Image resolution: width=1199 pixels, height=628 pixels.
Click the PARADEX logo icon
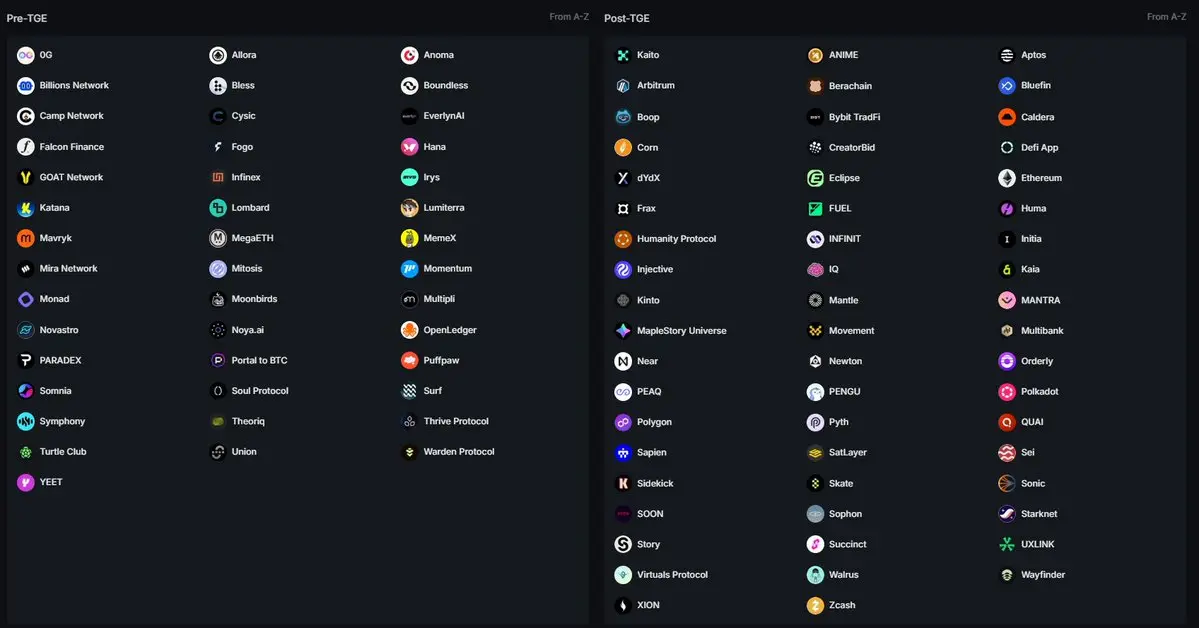(26, 360)
